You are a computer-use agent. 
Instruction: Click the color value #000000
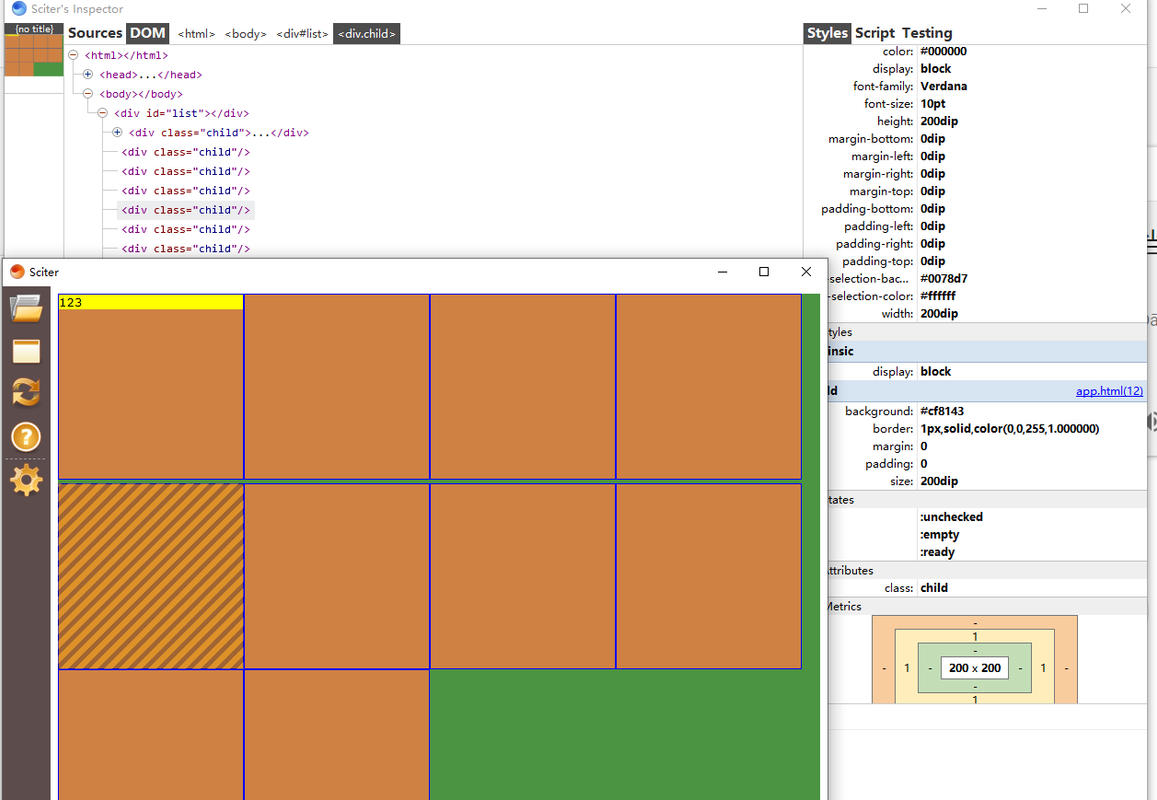click(943, 51)
